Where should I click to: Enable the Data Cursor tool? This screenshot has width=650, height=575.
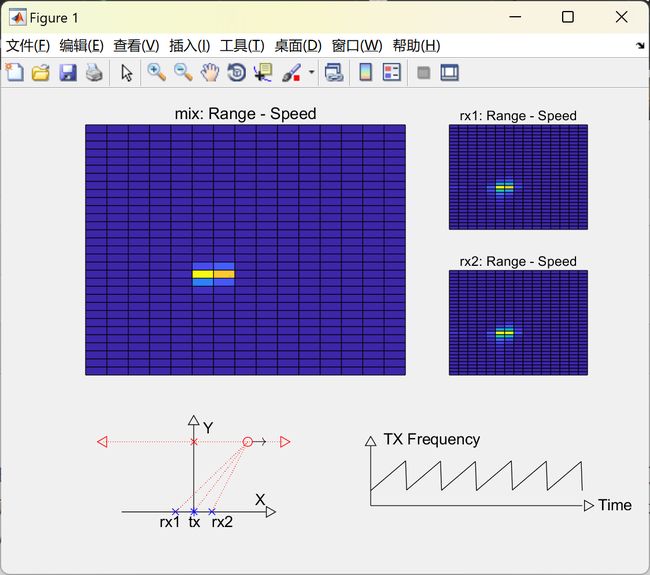coord(263,73)
